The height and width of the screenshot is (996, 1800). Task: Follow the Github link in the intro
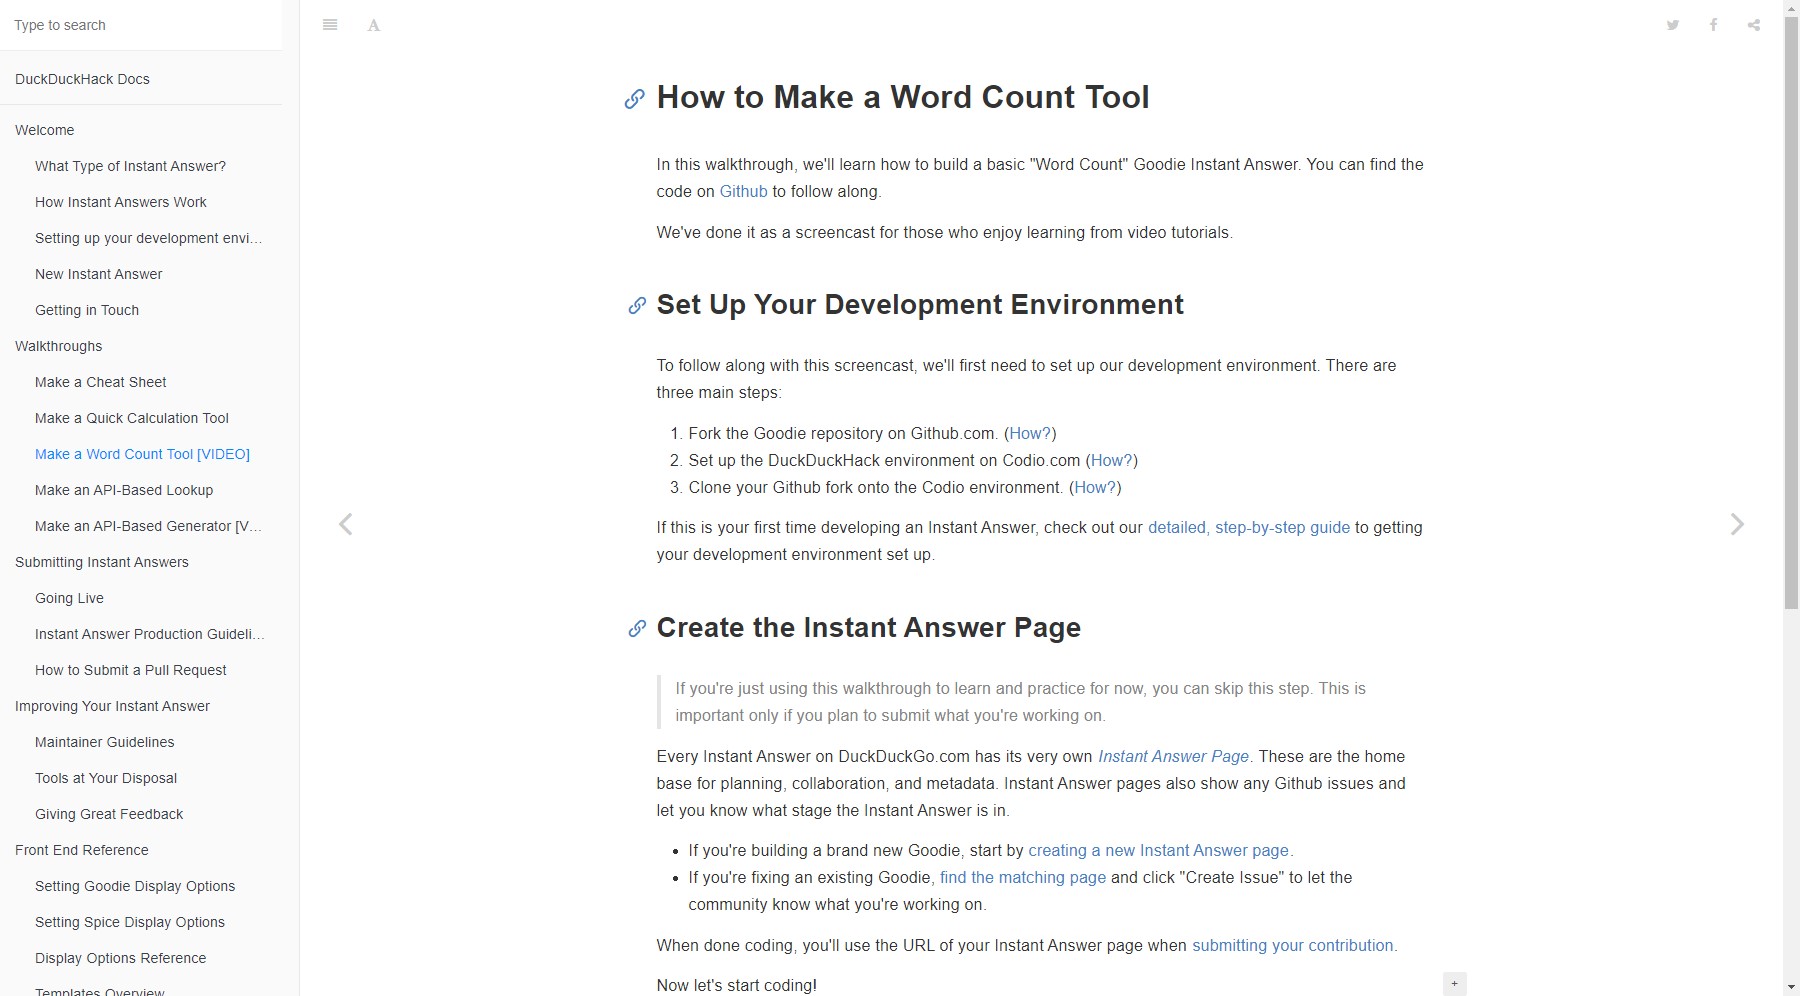[743, 191]
